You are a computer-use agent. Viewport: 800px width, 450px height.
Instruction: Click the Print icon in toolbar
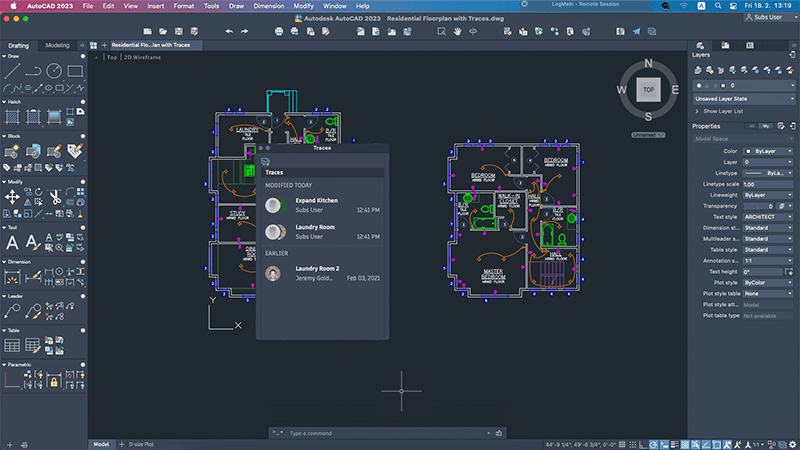tap(279, 32)
